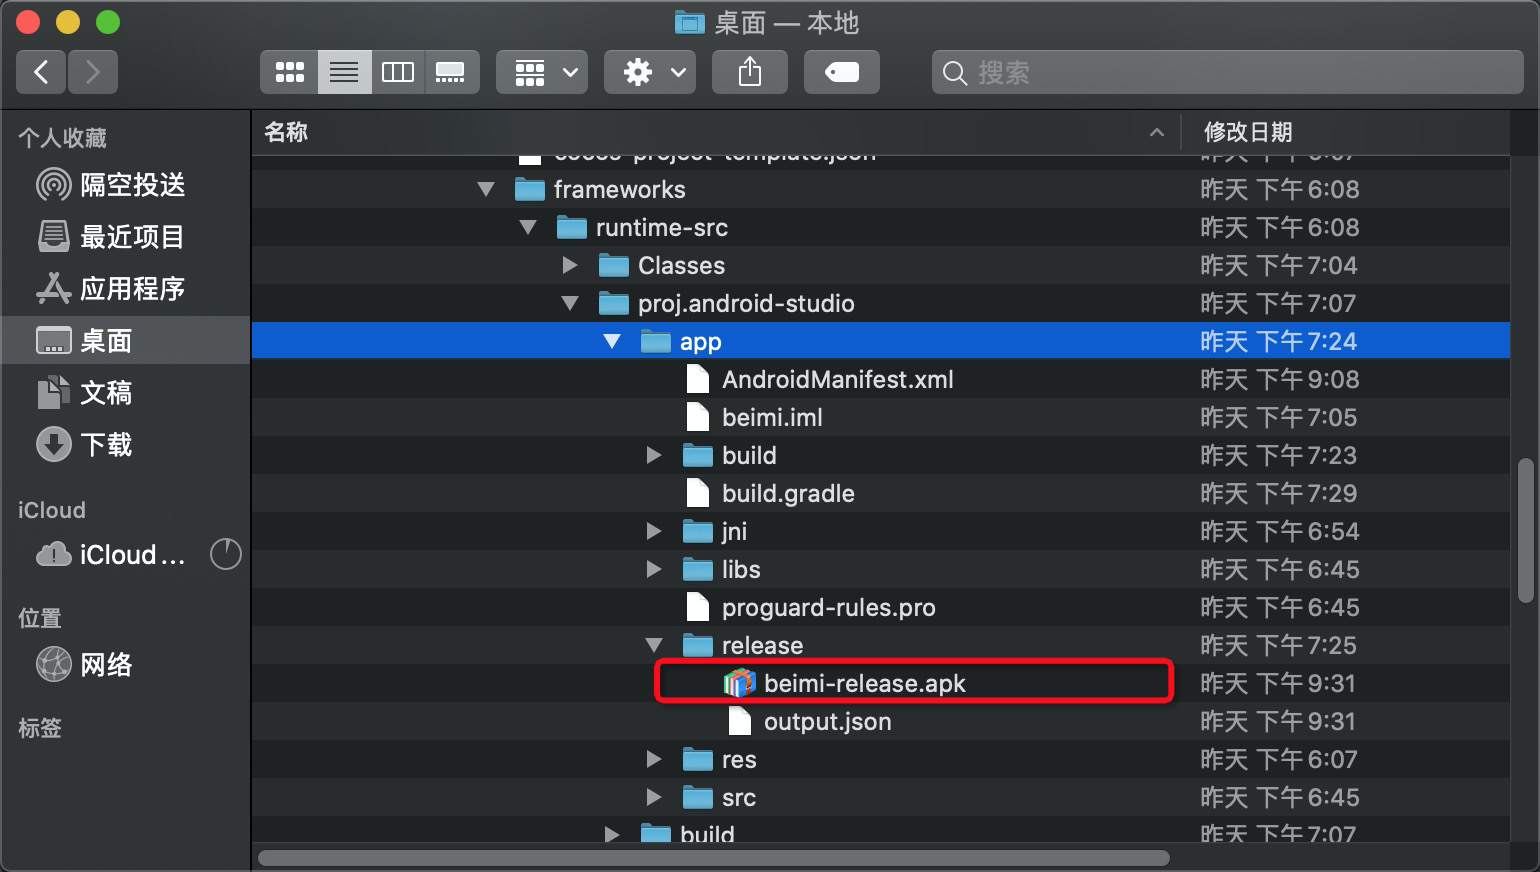Toggle list view mode
The width and height of the screenshot is (1540, 872).
point(344,71)
